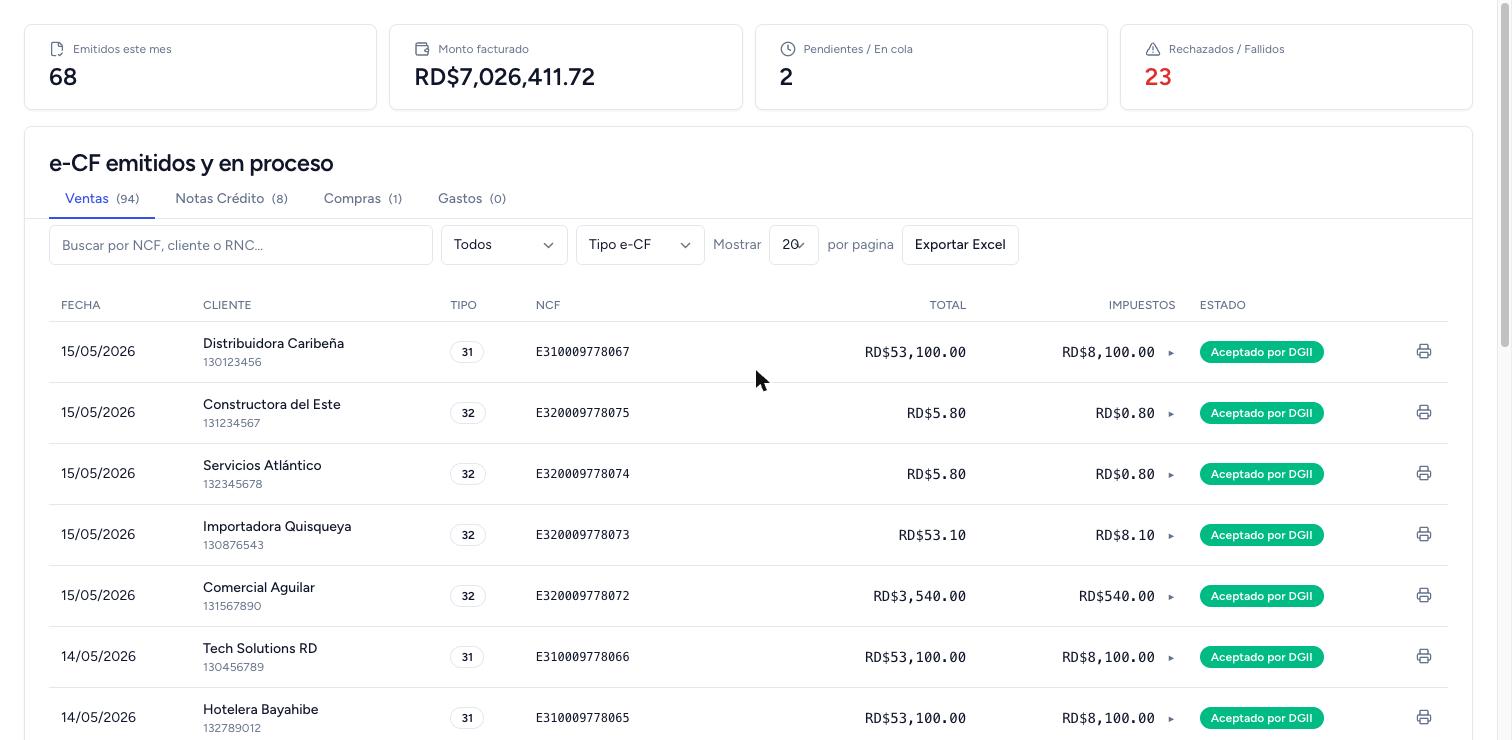Screen dimensions: 1512x740
Task: Click the Monto facturado wallet icon
Action: pos(422,49)
